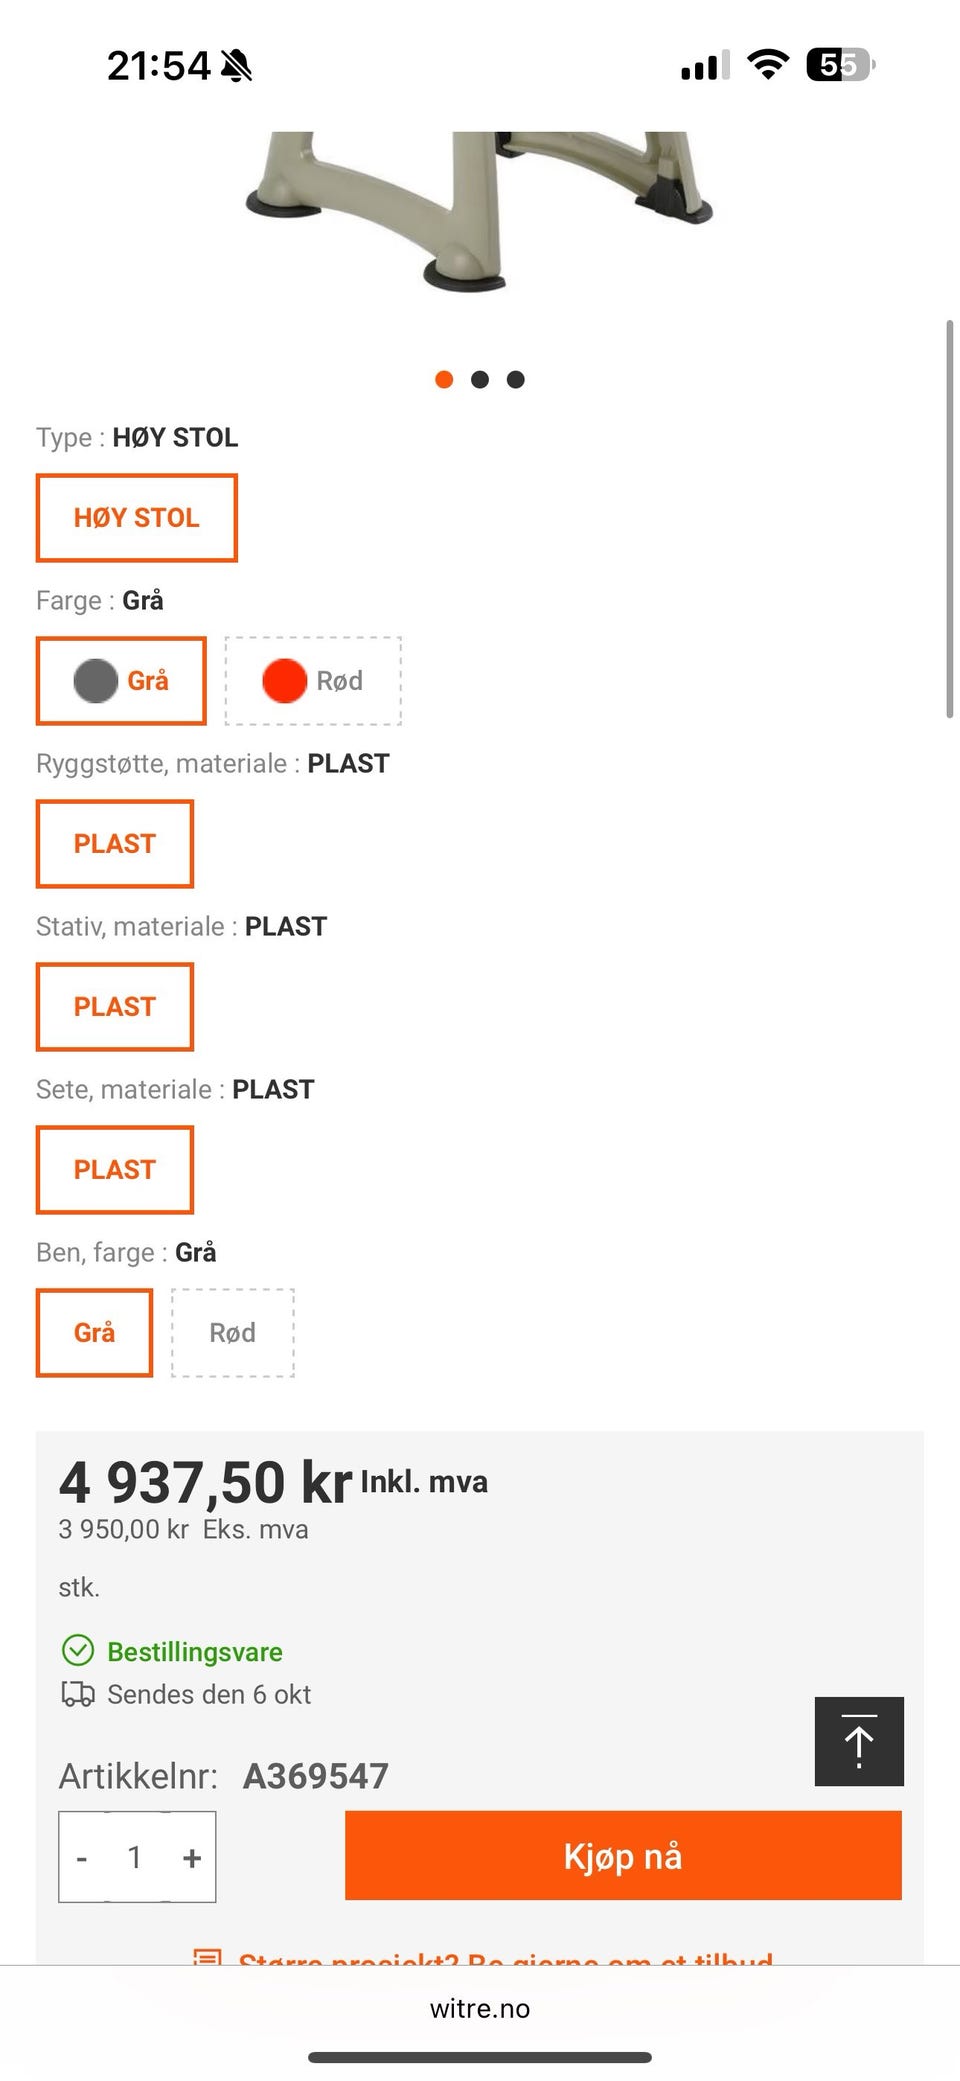The width and height of the screenshot is (960, 2081).
Task: Open the Større prosjekt tilbud link
Action: pos(505,1958)
